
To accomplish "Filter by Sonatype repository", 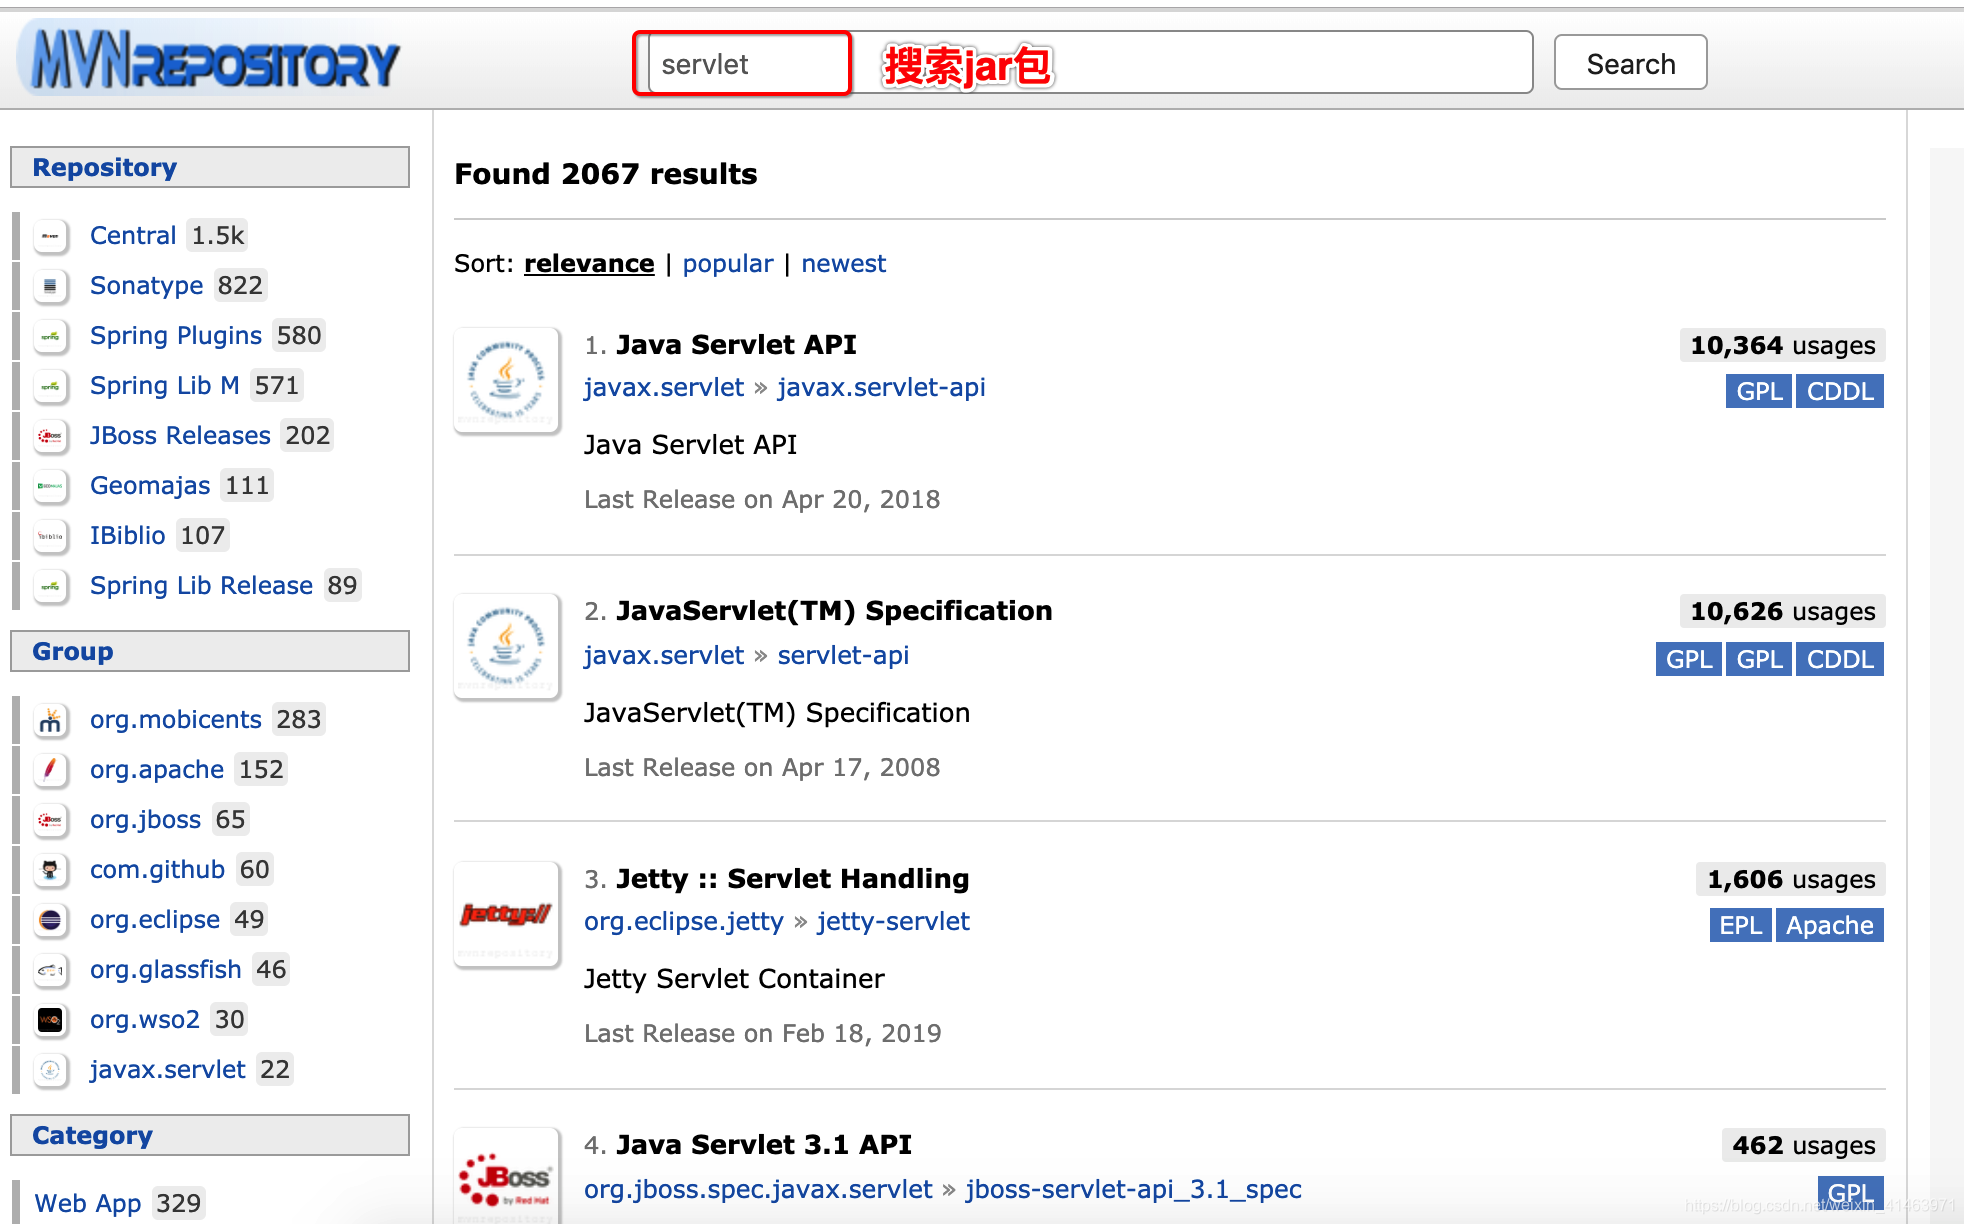I will (x=147, y=286).
